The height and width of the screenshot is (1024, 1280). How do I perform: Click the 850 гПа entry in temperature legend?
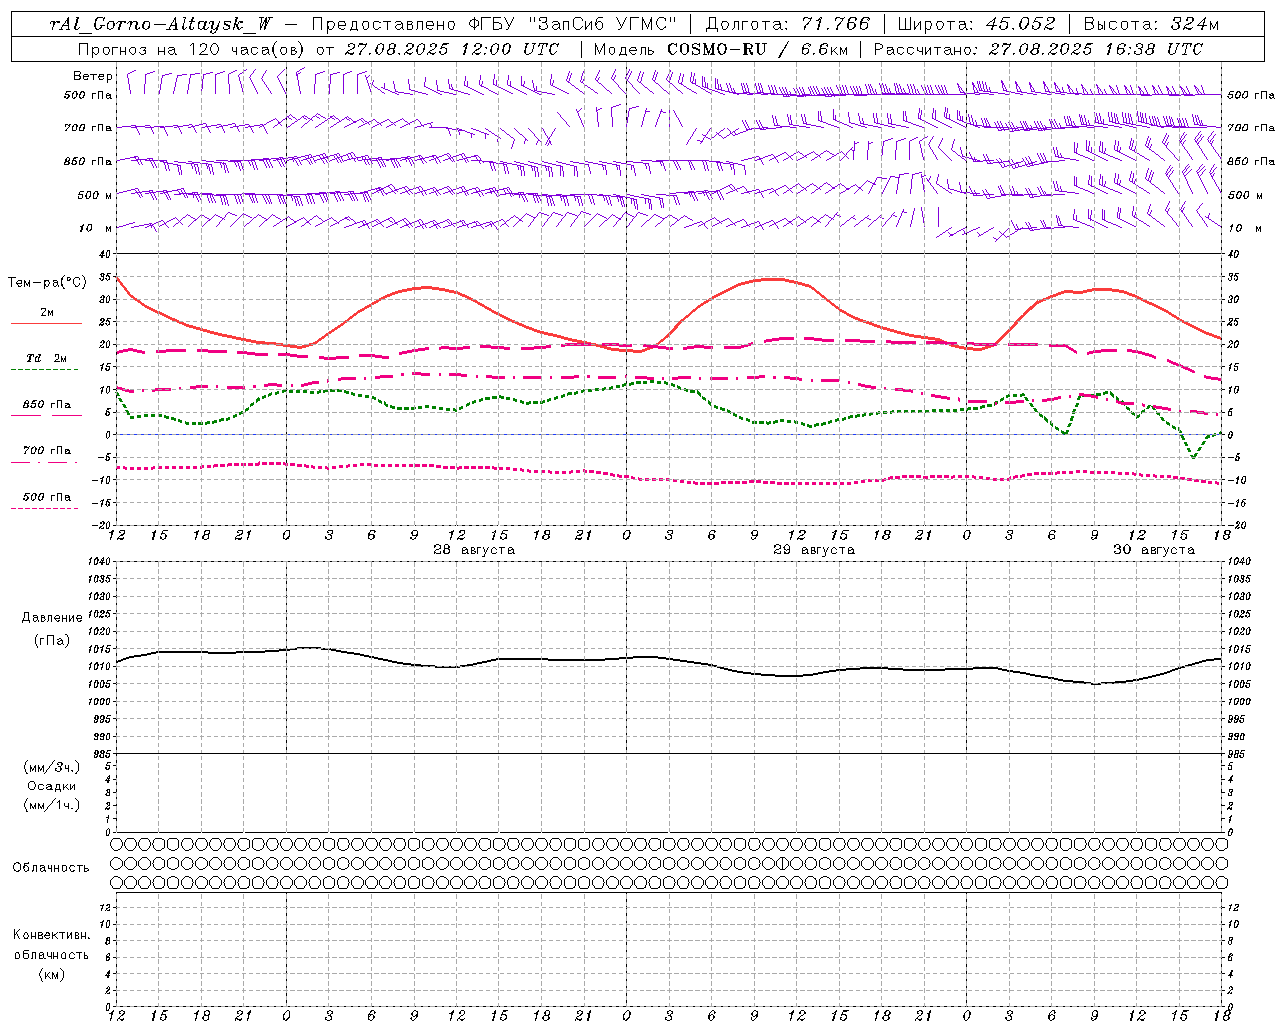(47, 405)
